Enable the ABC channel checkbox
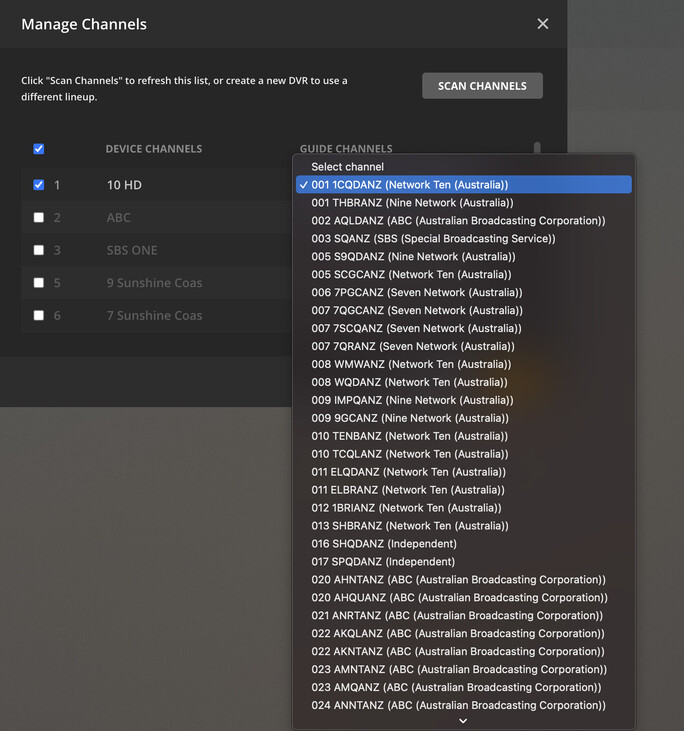The image size is (684, 731). point(39,217)
